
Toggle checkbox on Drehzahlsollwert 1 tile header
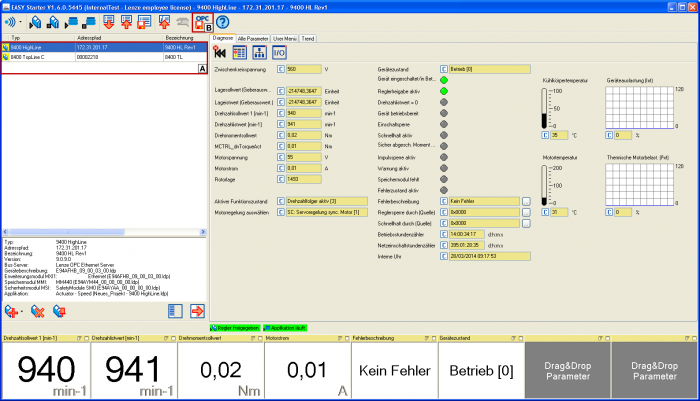click(x=87, y=338)
